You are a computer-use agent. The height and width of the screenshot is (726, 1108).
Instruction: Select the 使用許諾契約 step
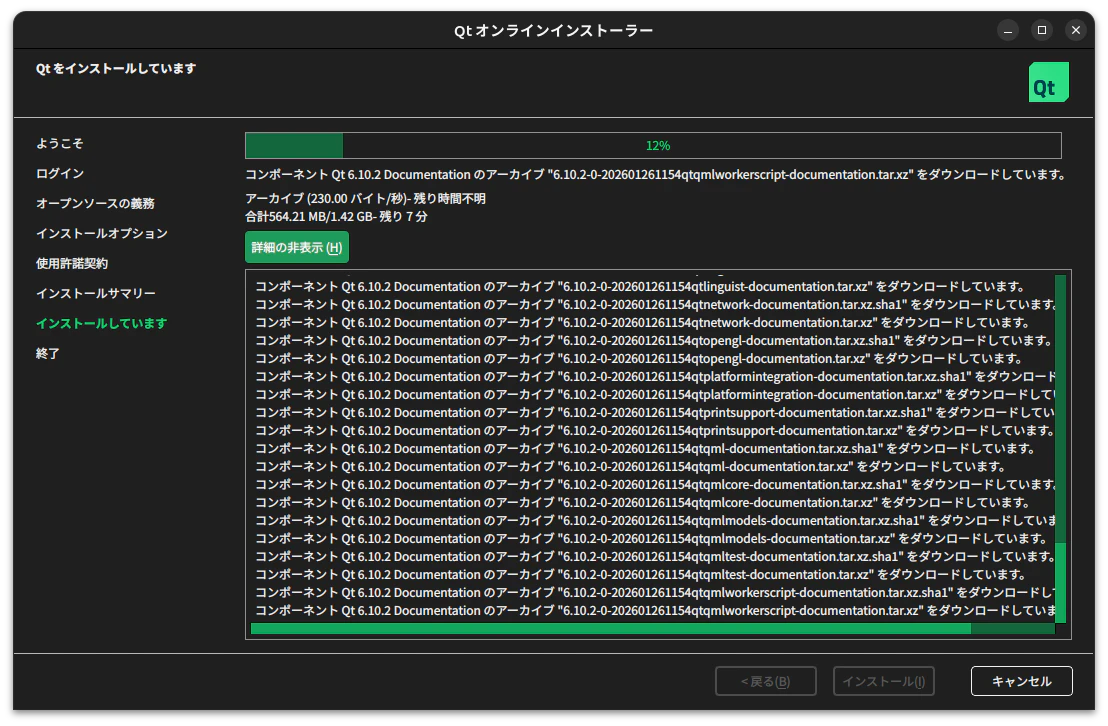(x=72, y=264)
